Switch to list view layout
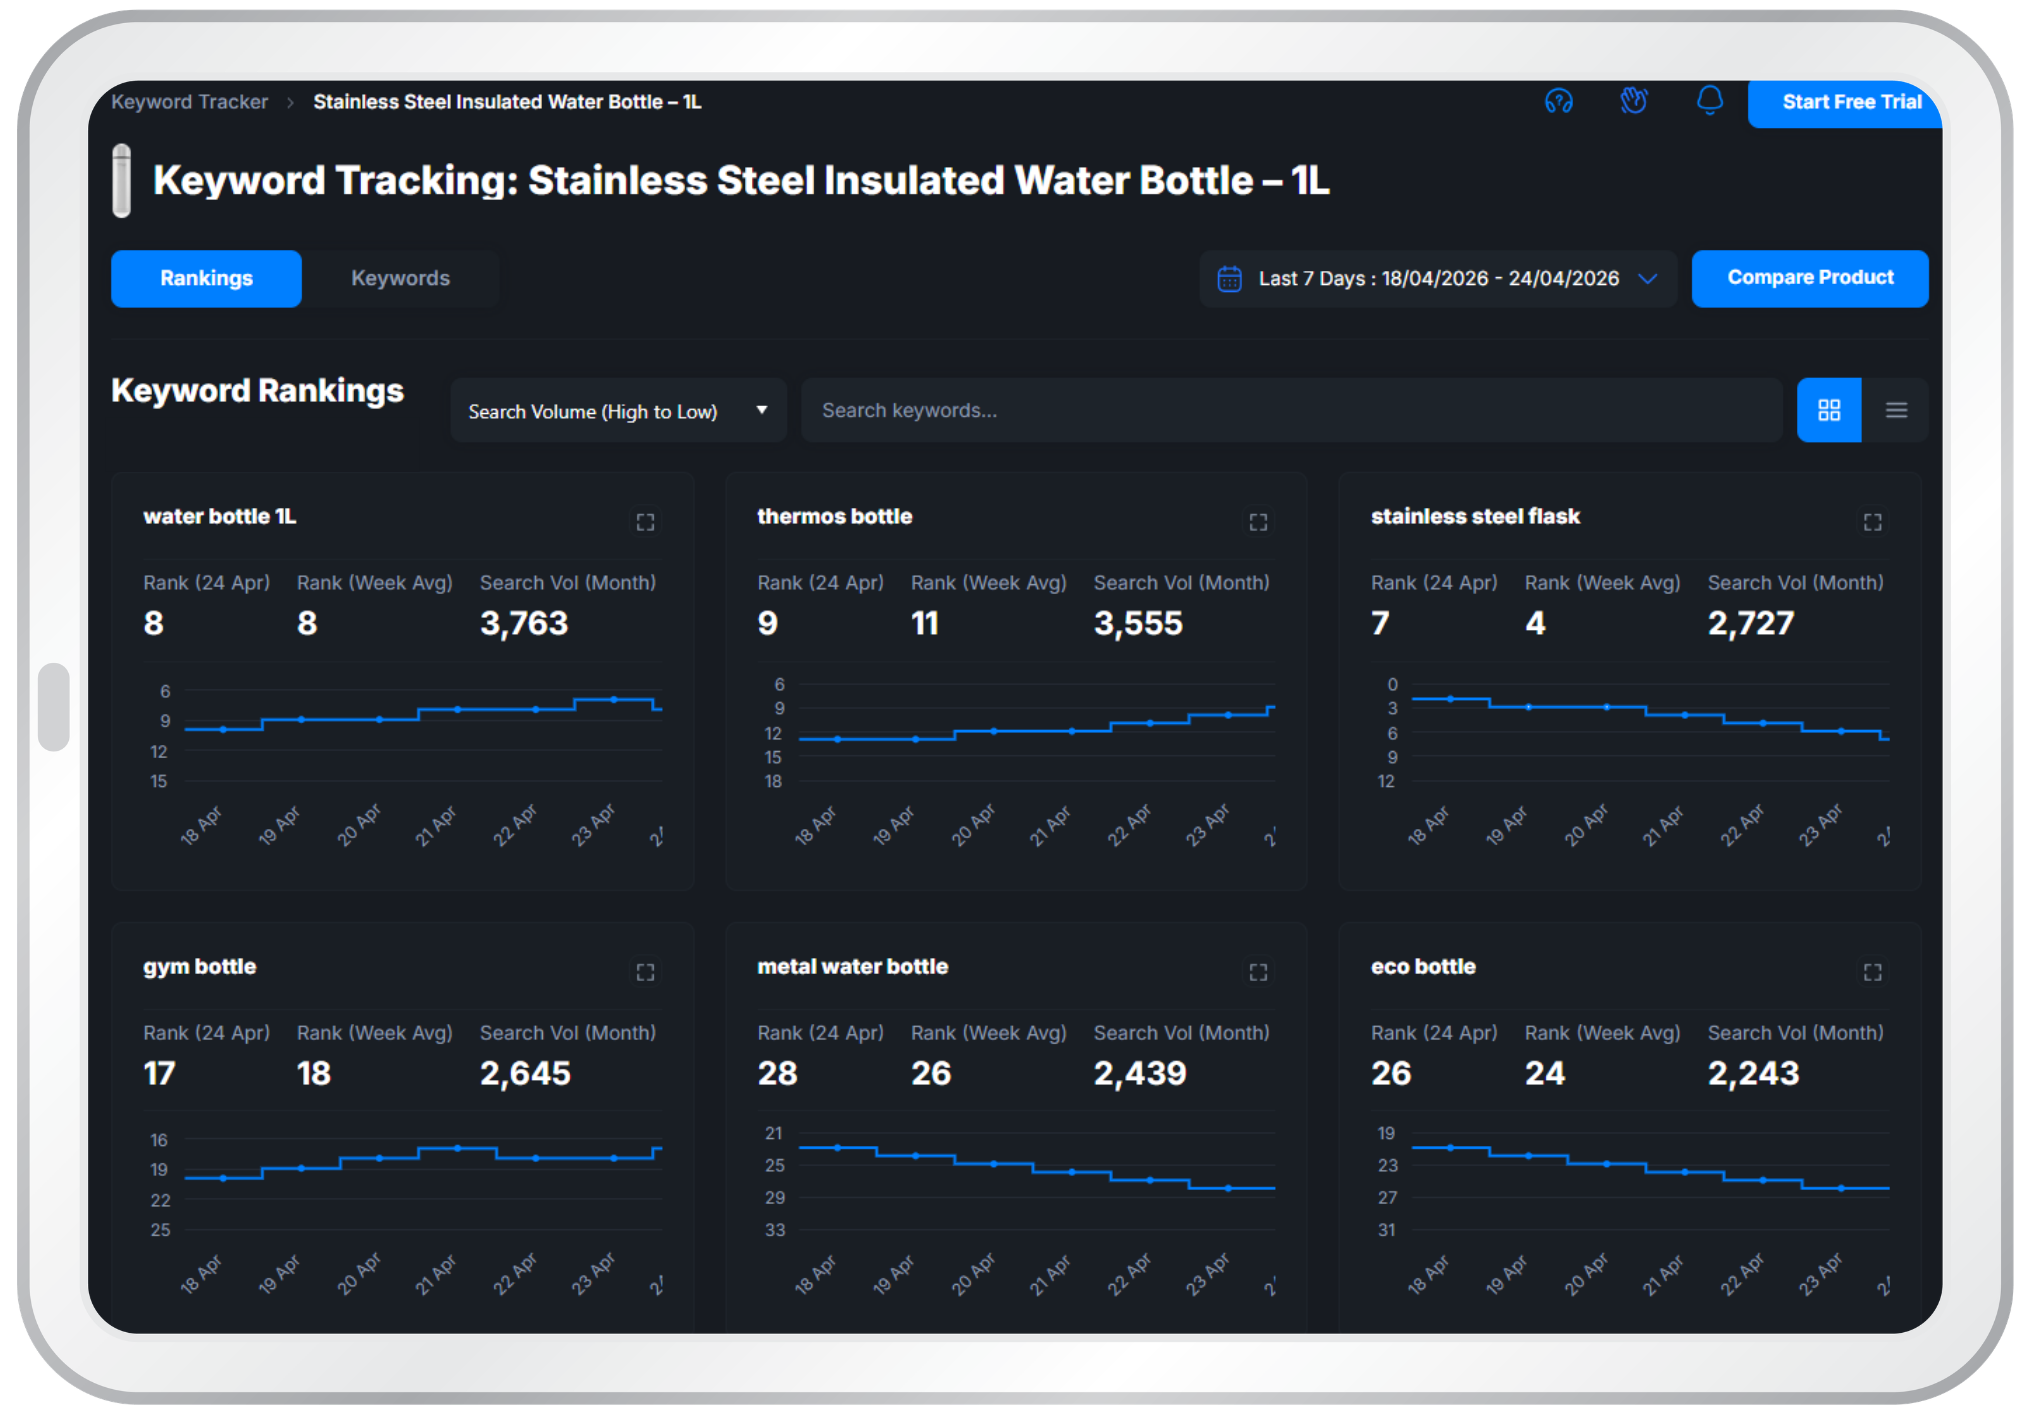2031x1414 pixels. (x=1896, y=410)
